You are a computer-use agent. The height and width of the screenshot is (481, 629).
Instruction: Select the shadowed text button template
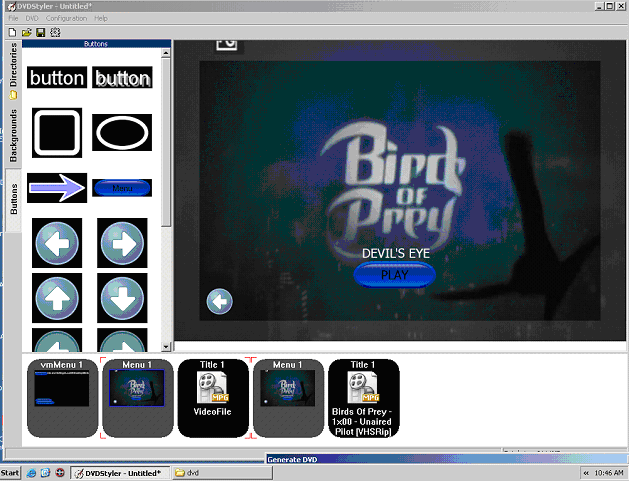(122, 77)
